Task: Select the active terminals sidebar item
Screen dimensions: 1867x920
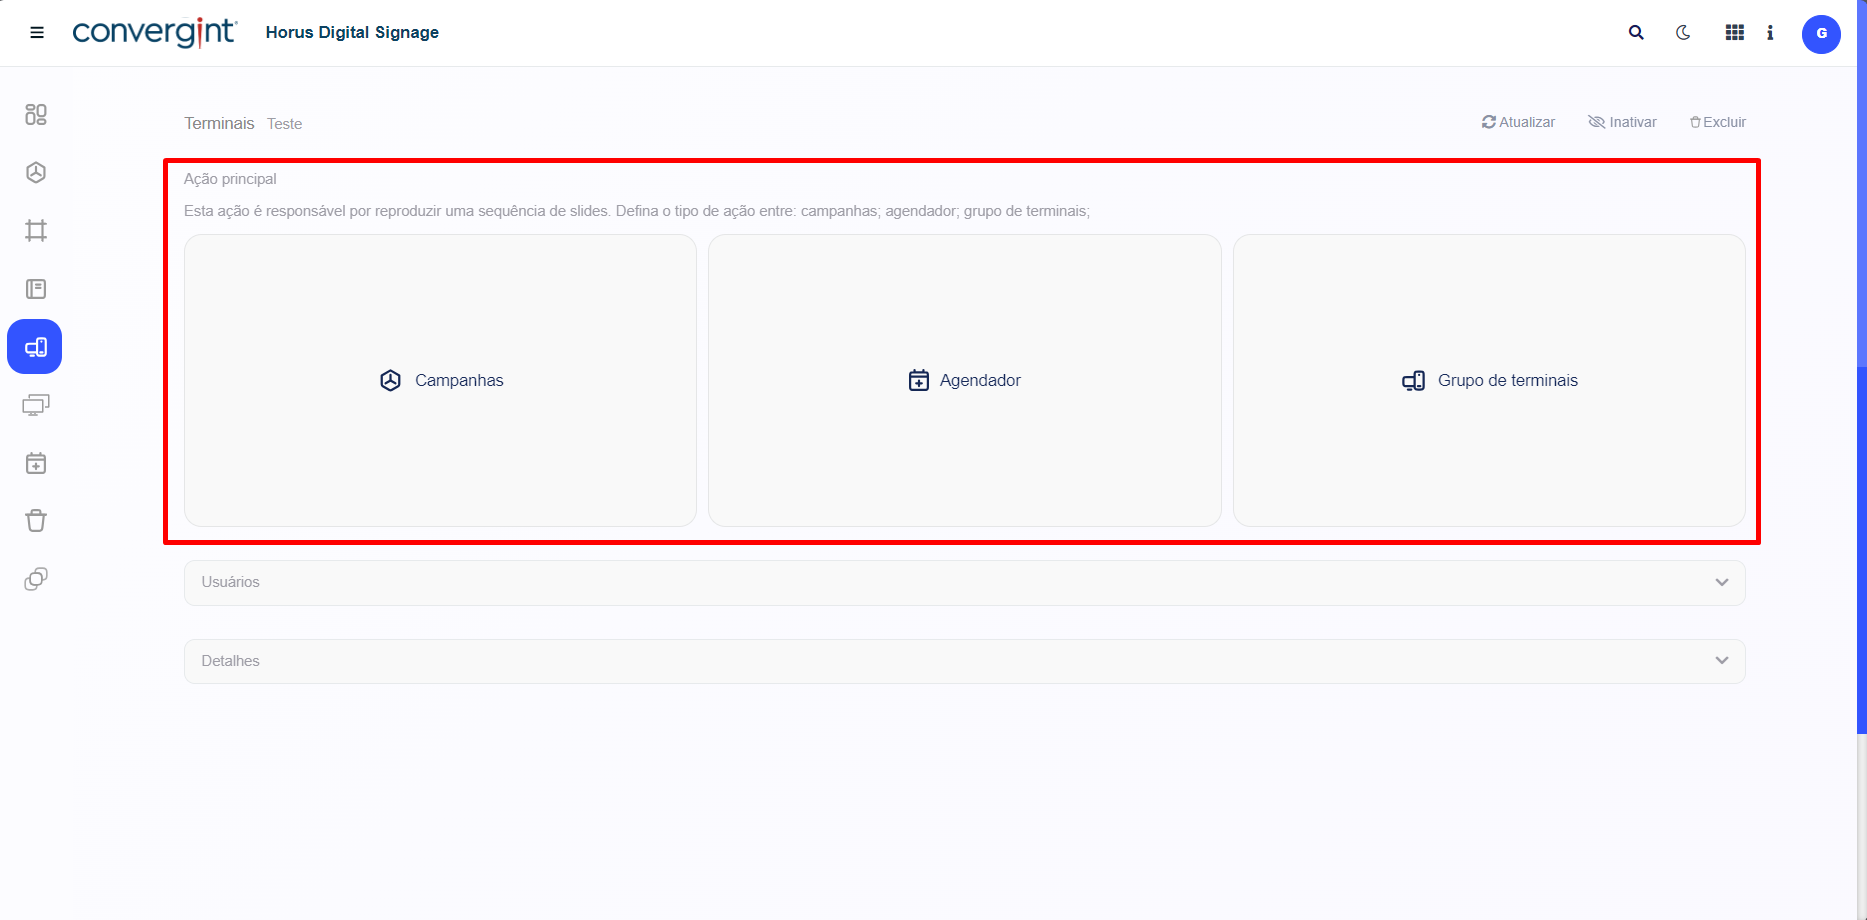Action: (35, 347)
